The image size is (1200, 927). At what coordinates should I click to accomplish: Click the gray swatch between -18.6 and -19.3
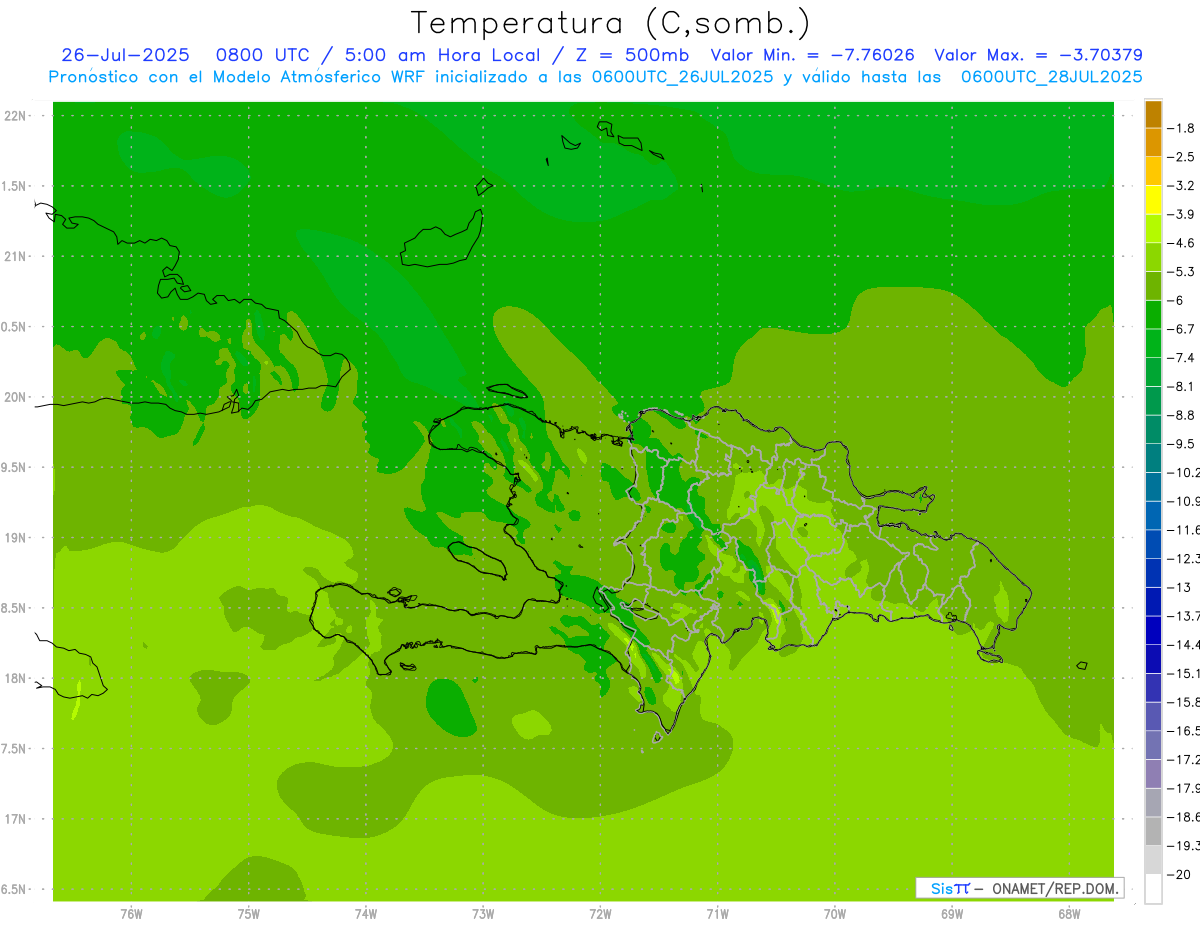click(x=1153, y=831)
